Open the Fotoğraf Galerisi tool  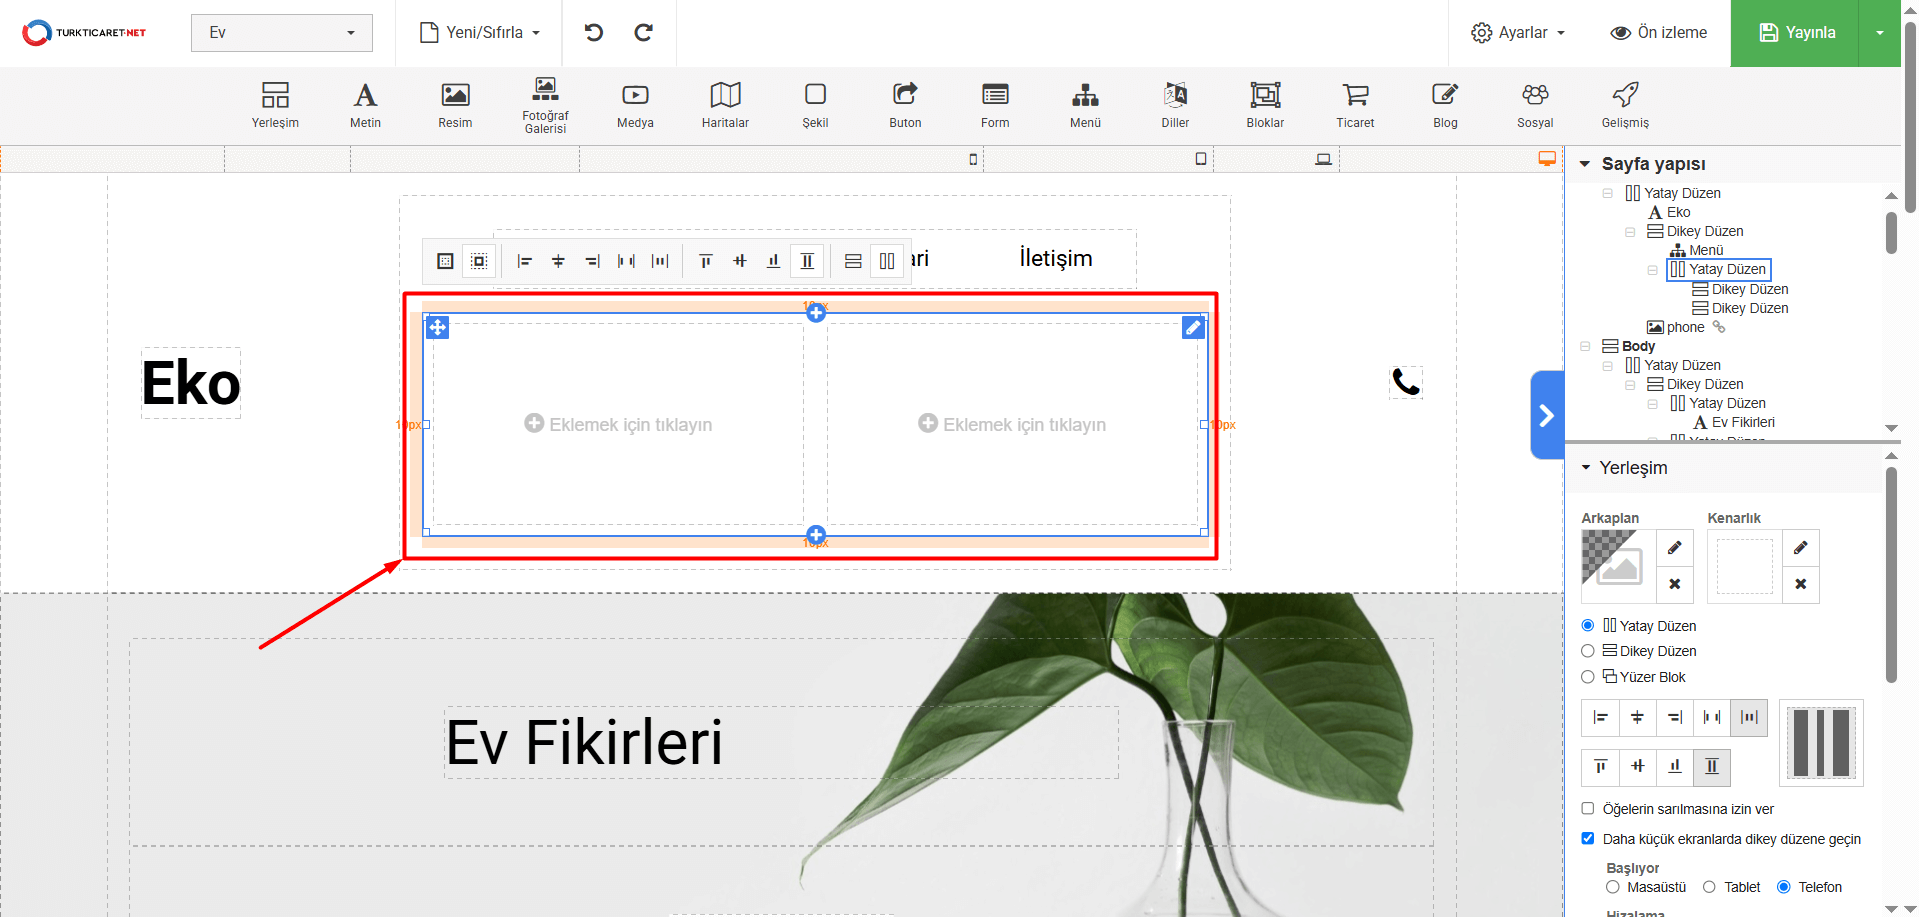545,104
